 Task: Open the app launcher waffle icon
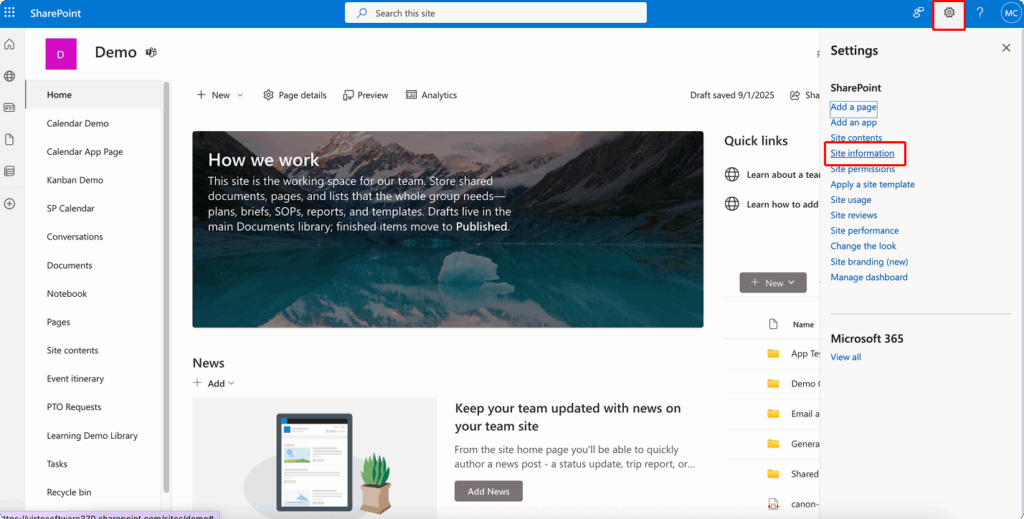click(10, 13)
